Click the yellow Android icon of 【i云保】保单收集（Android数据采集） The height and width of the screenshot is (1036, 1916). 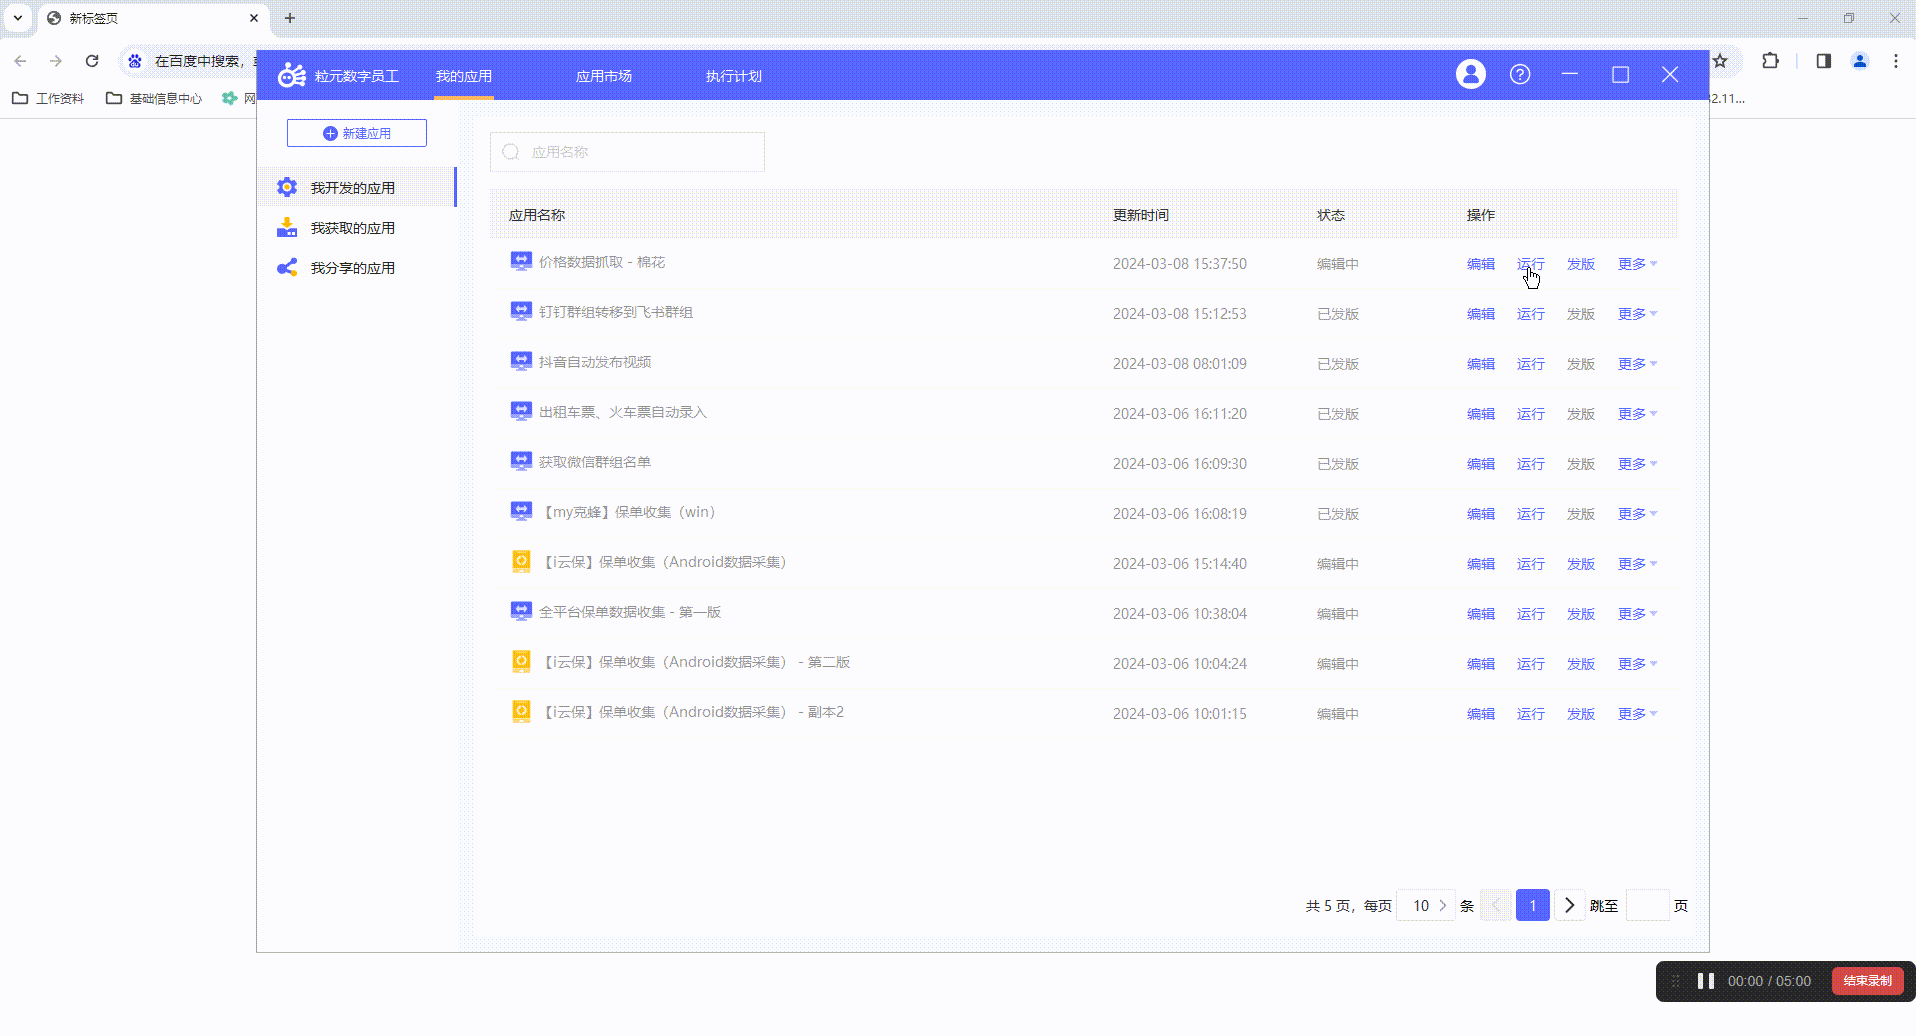click(x=521, y=561)
